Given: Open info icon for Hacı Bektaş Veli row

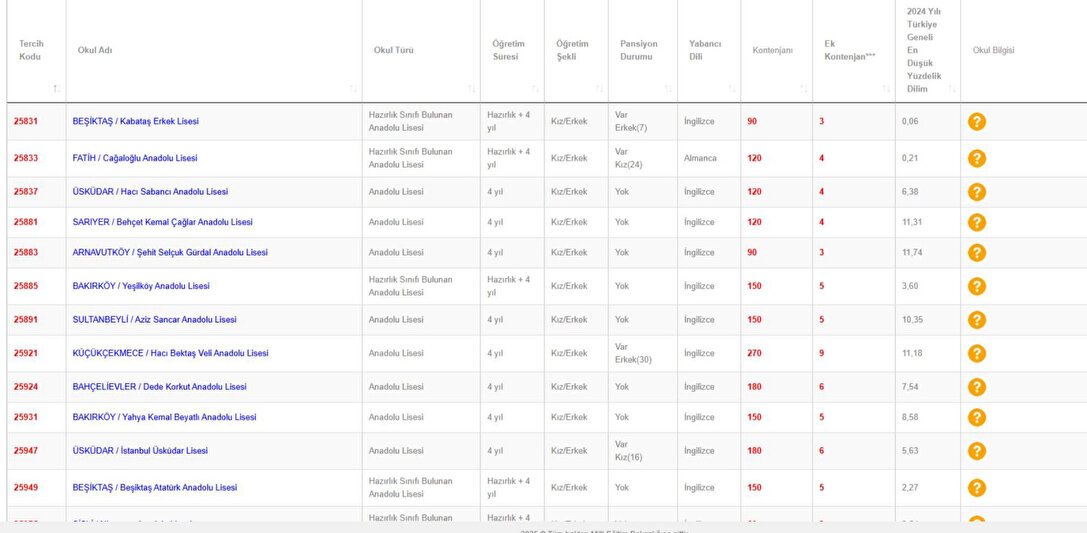Looking at the screenshot, I should tap(977, 353).
